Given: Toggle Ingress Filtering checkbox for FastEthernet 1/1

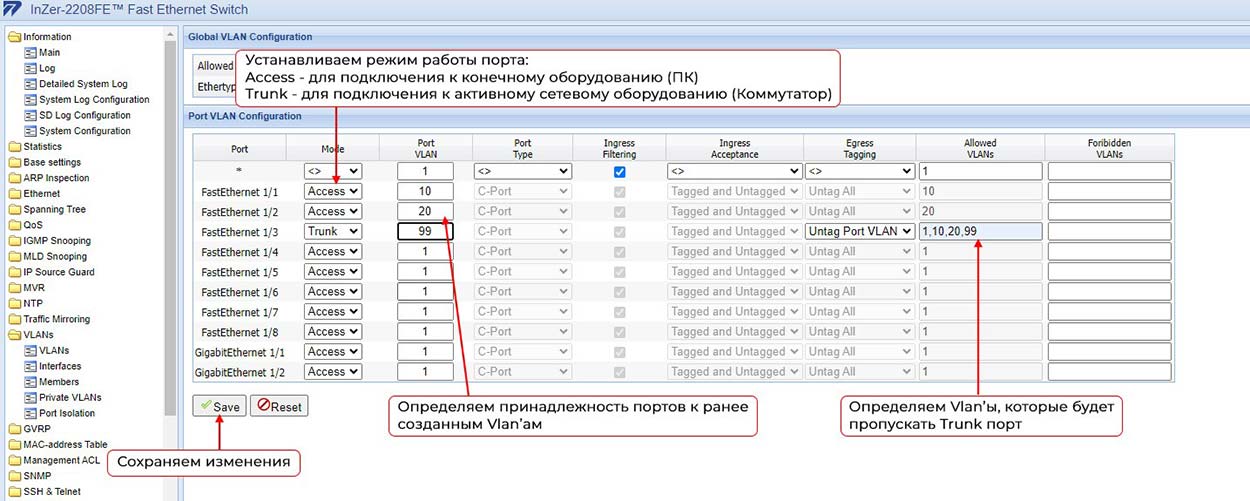Looking at the screenshot, I should coord(619,192).
